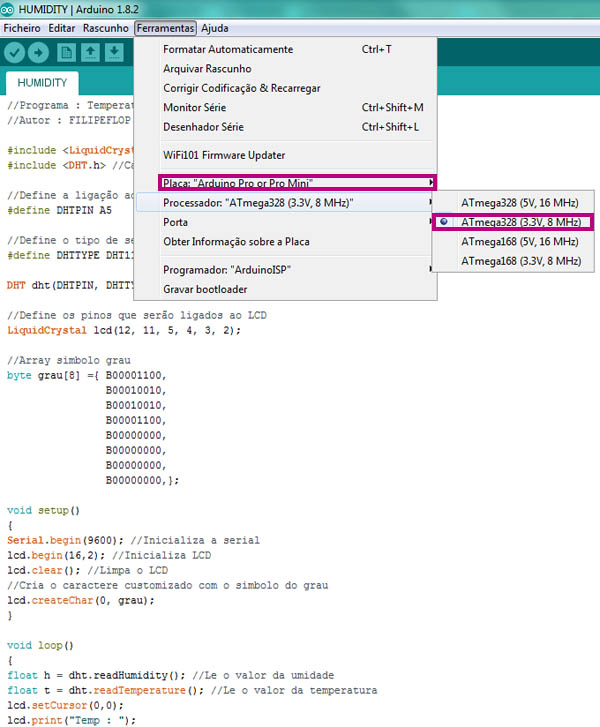Choose Formatar Automaticamente
The image size is (600, 727).
click(285, 49)
